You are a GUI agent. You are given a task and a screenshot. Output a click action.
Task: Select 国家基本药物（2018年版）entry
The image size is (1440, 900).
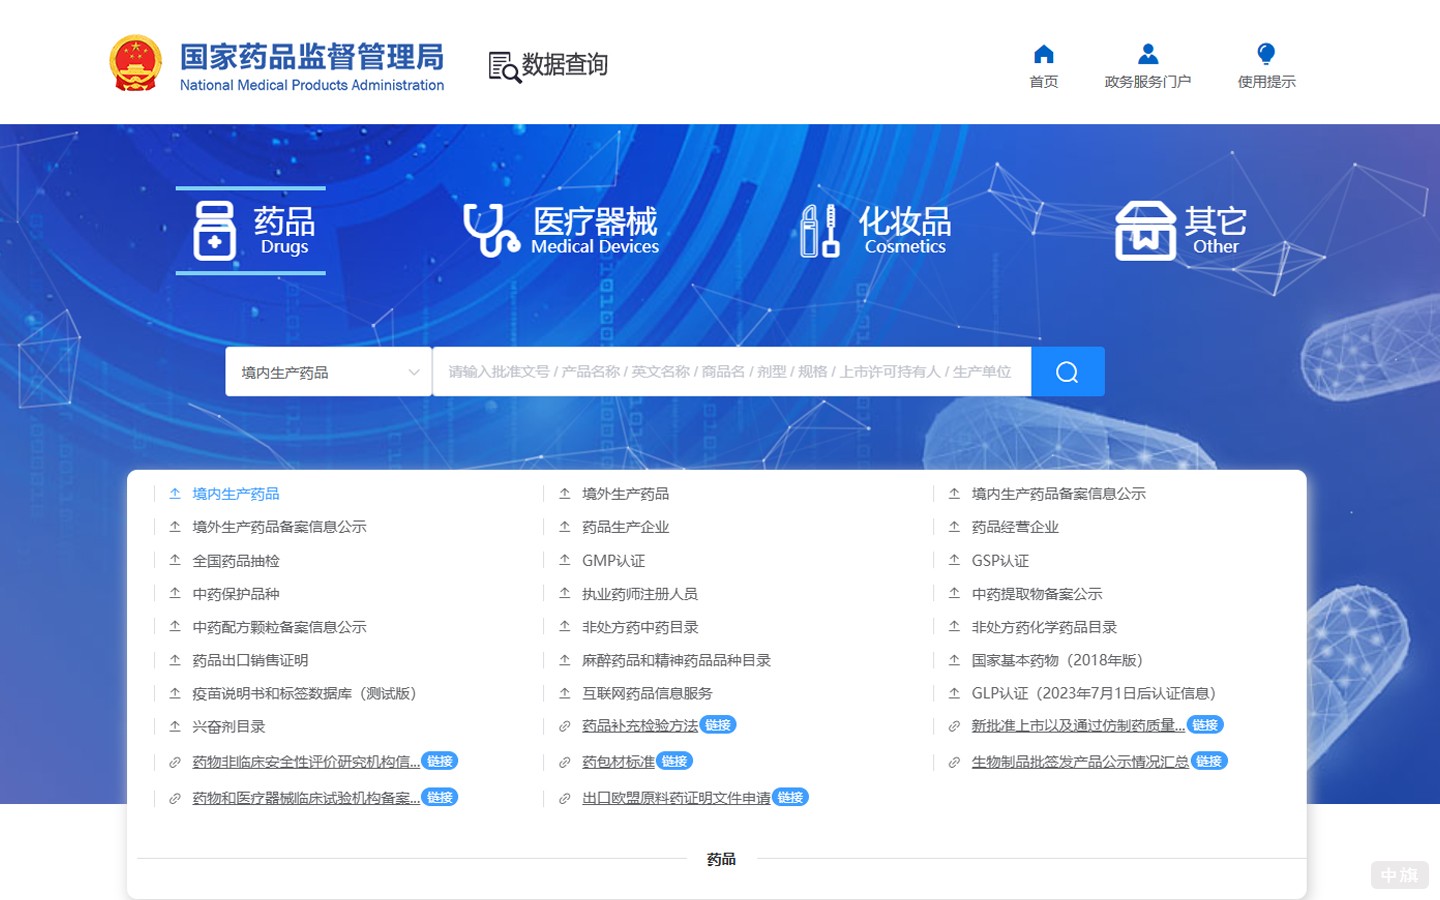tap(1057, 660)
